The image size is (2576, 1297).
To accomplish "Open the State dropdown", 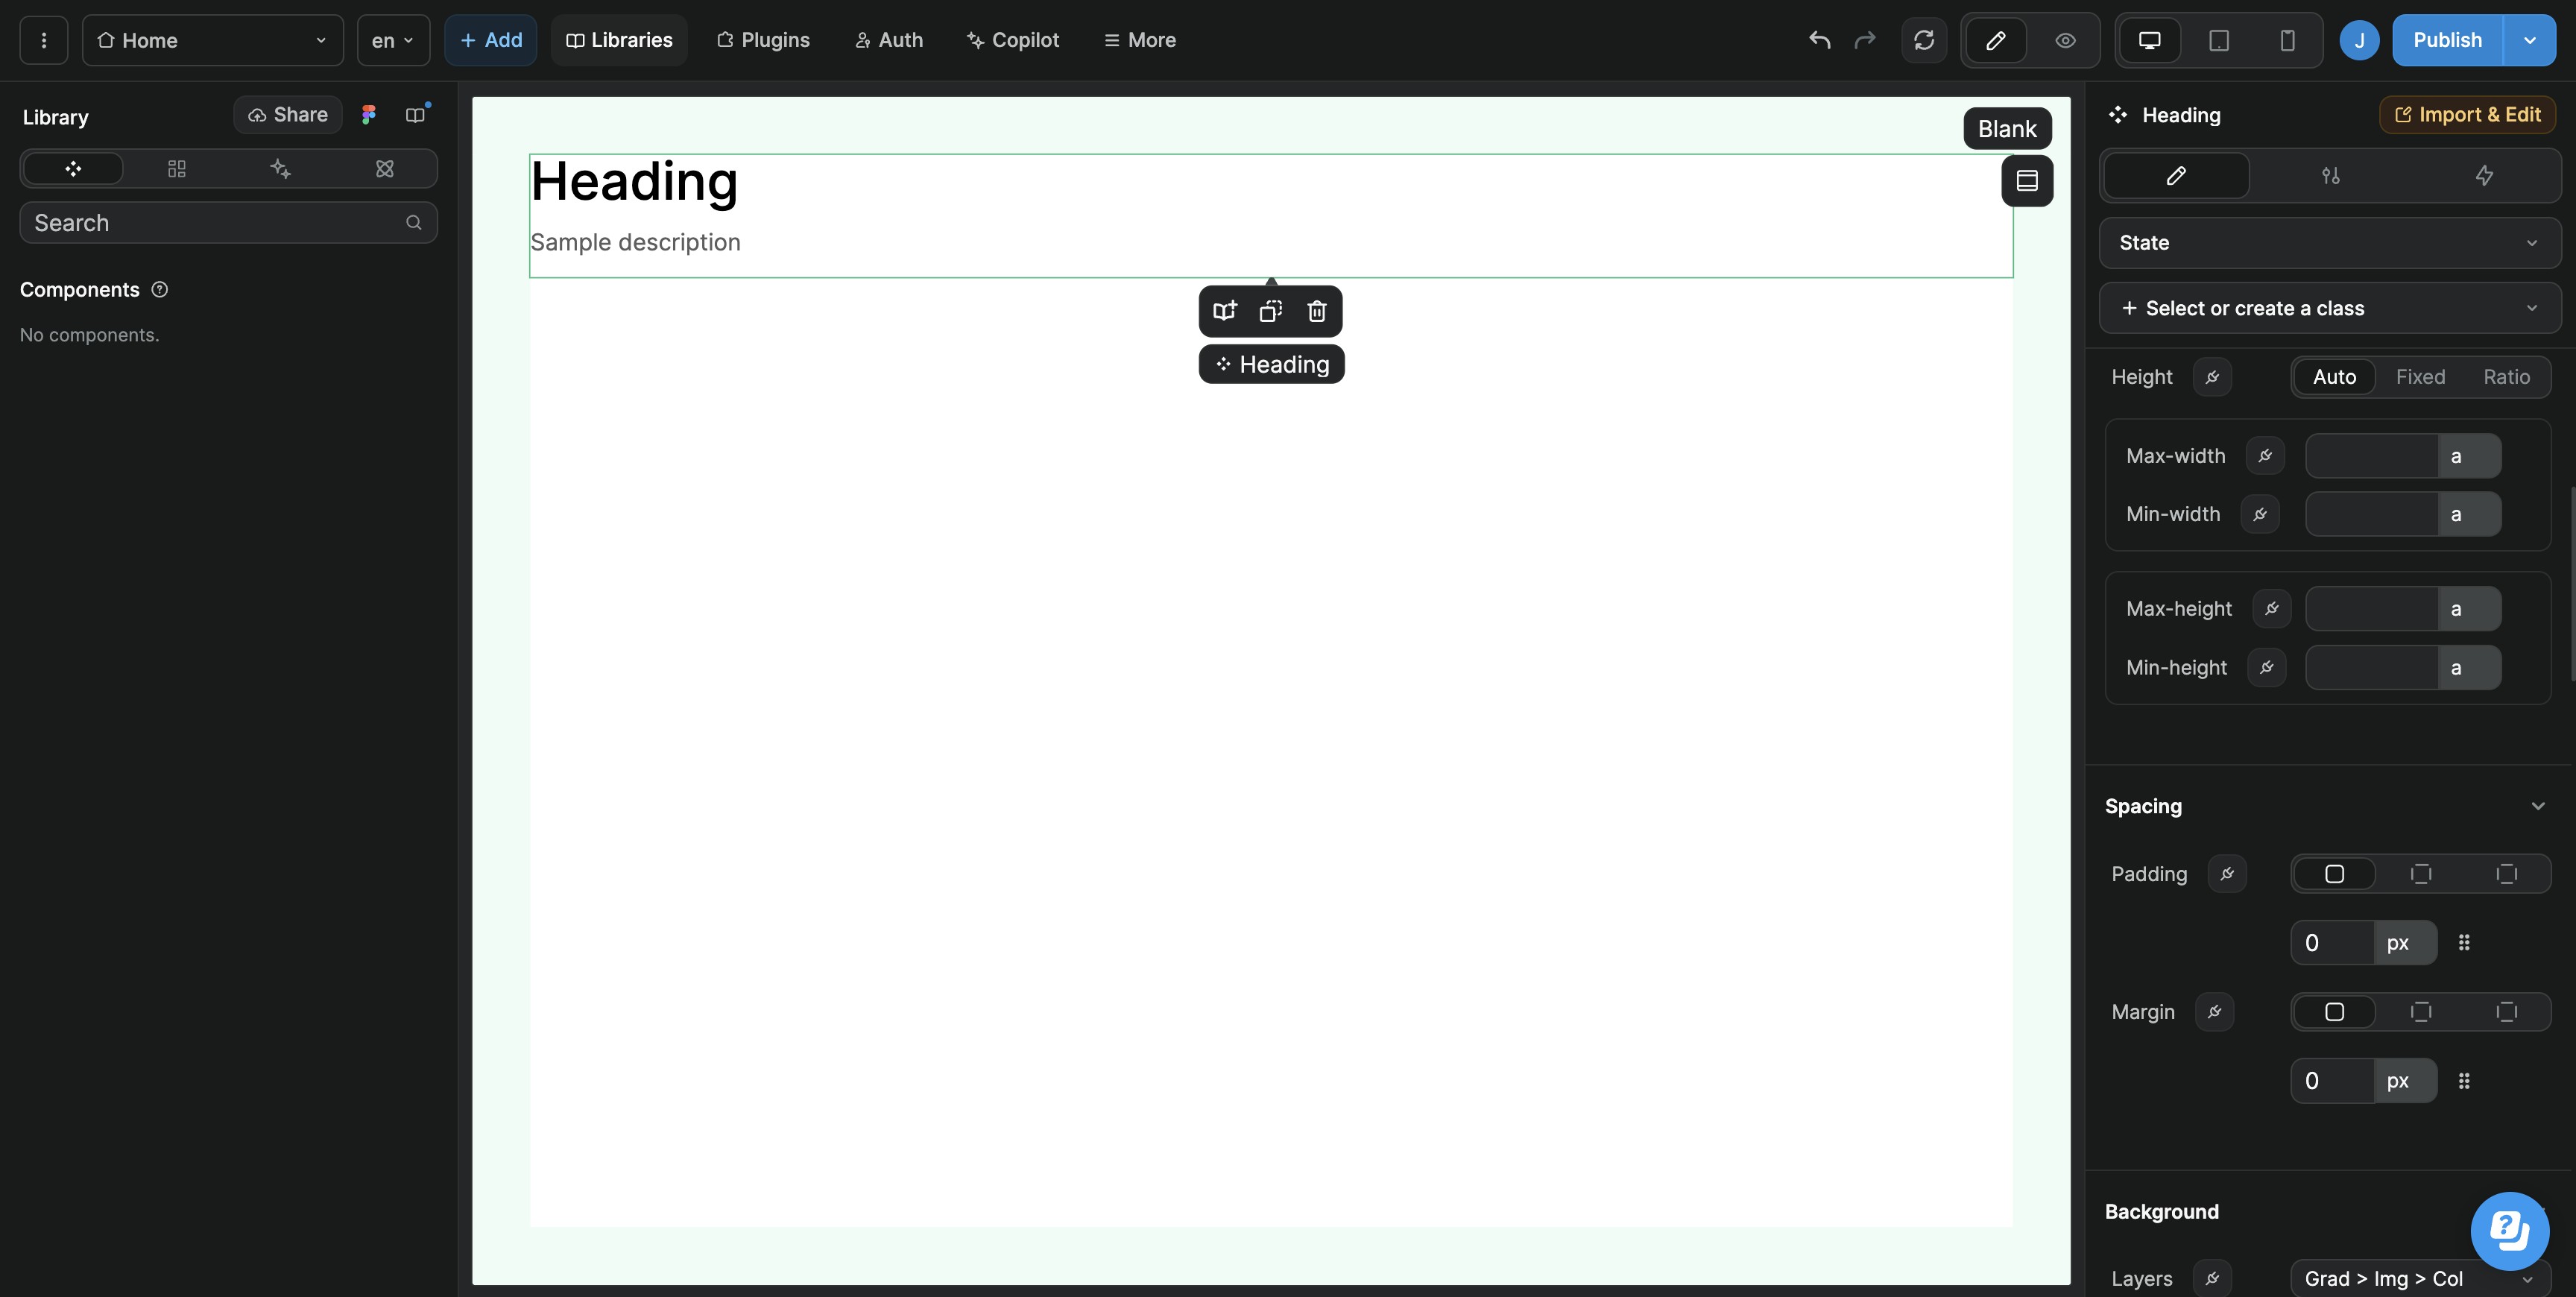I will (2329, 243).
